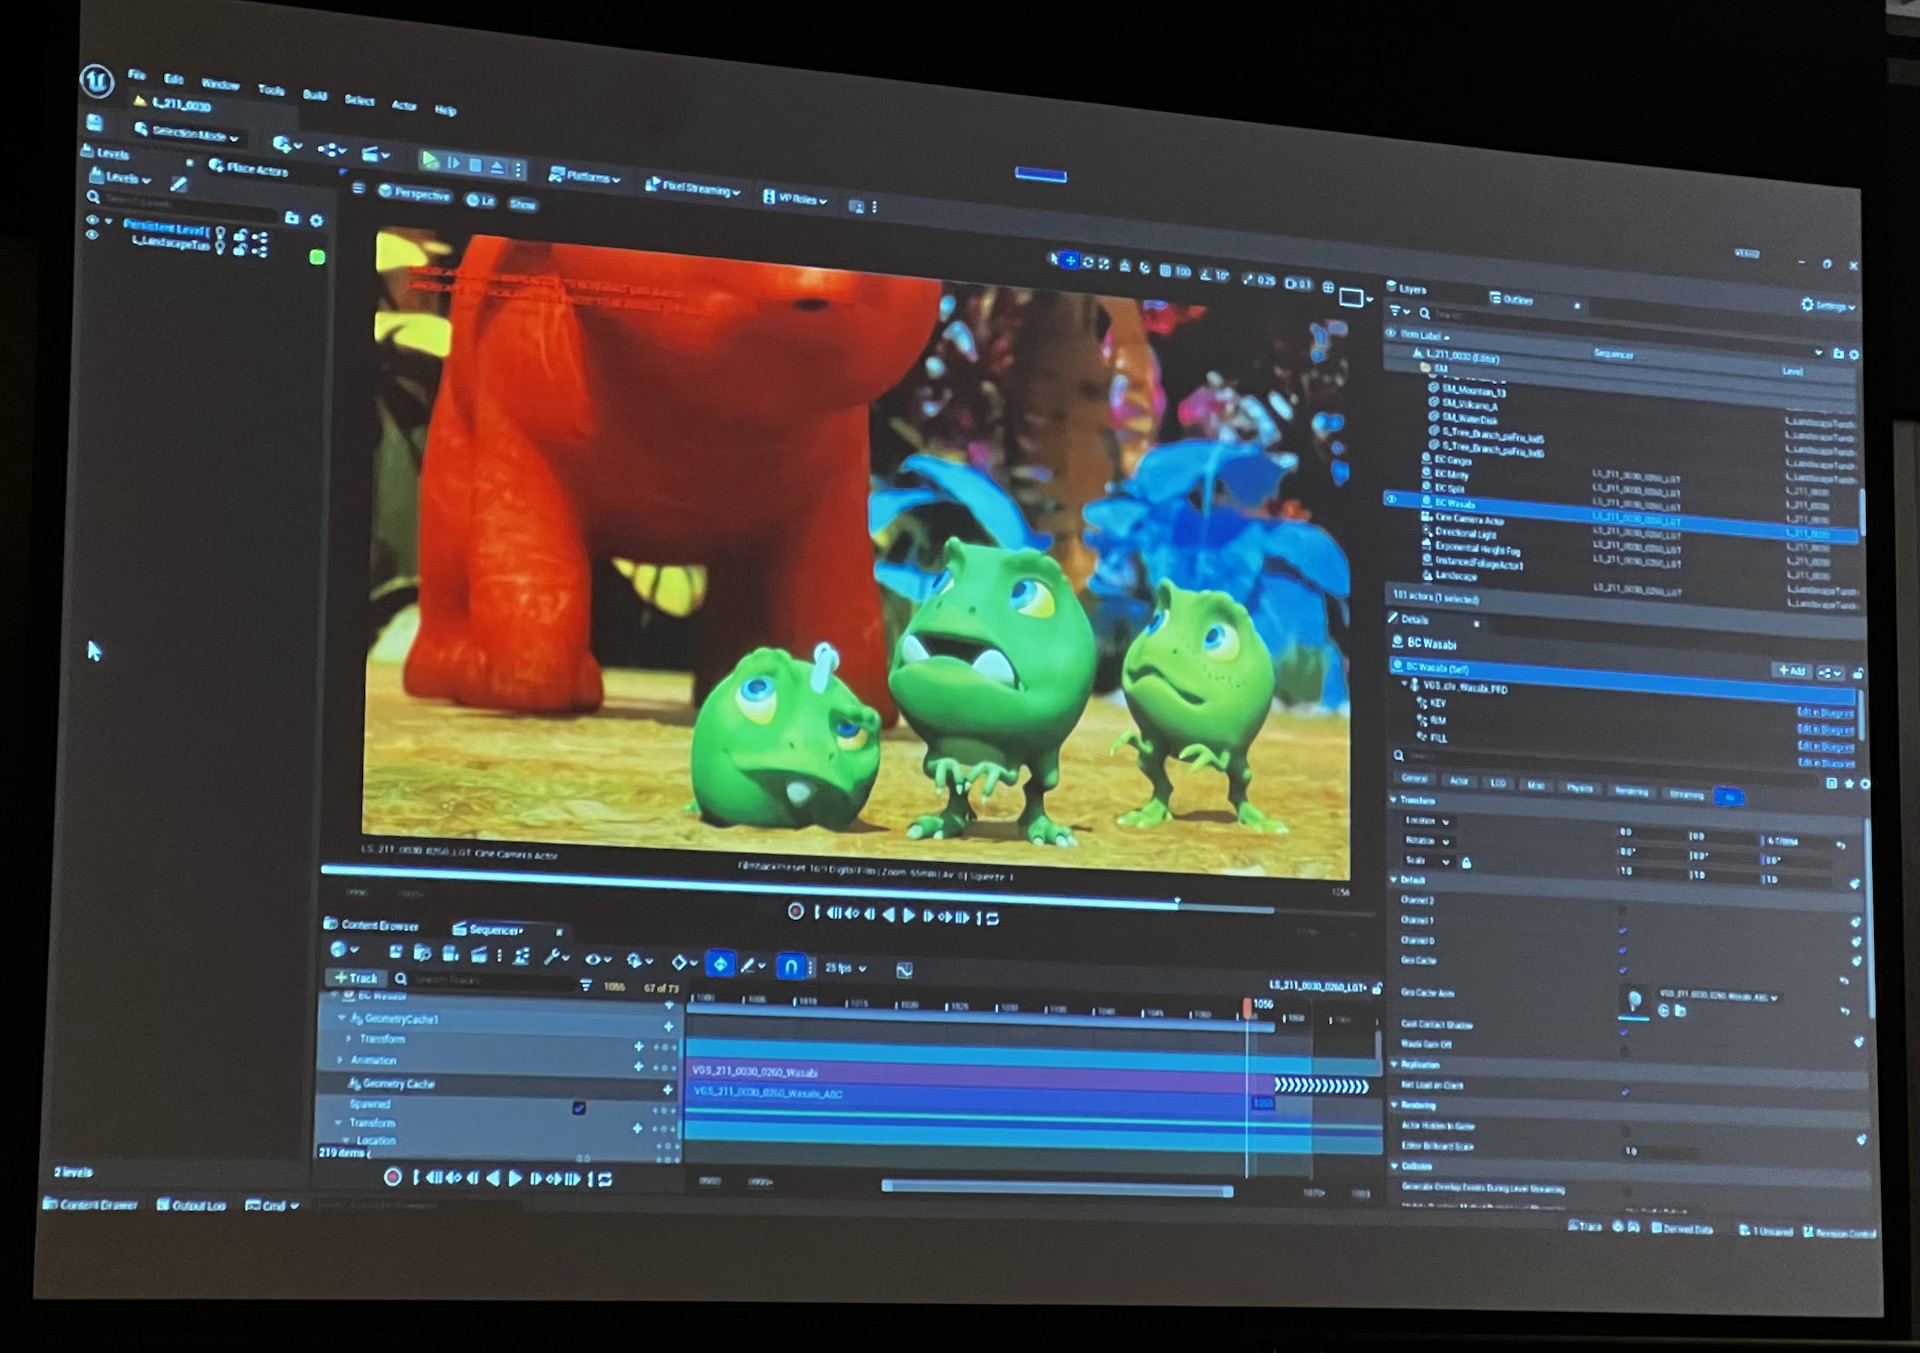The image size is (1920, 1353).
Task: Click the Sequencer auto-key diamond icon
Action: [x=720, y=964]
